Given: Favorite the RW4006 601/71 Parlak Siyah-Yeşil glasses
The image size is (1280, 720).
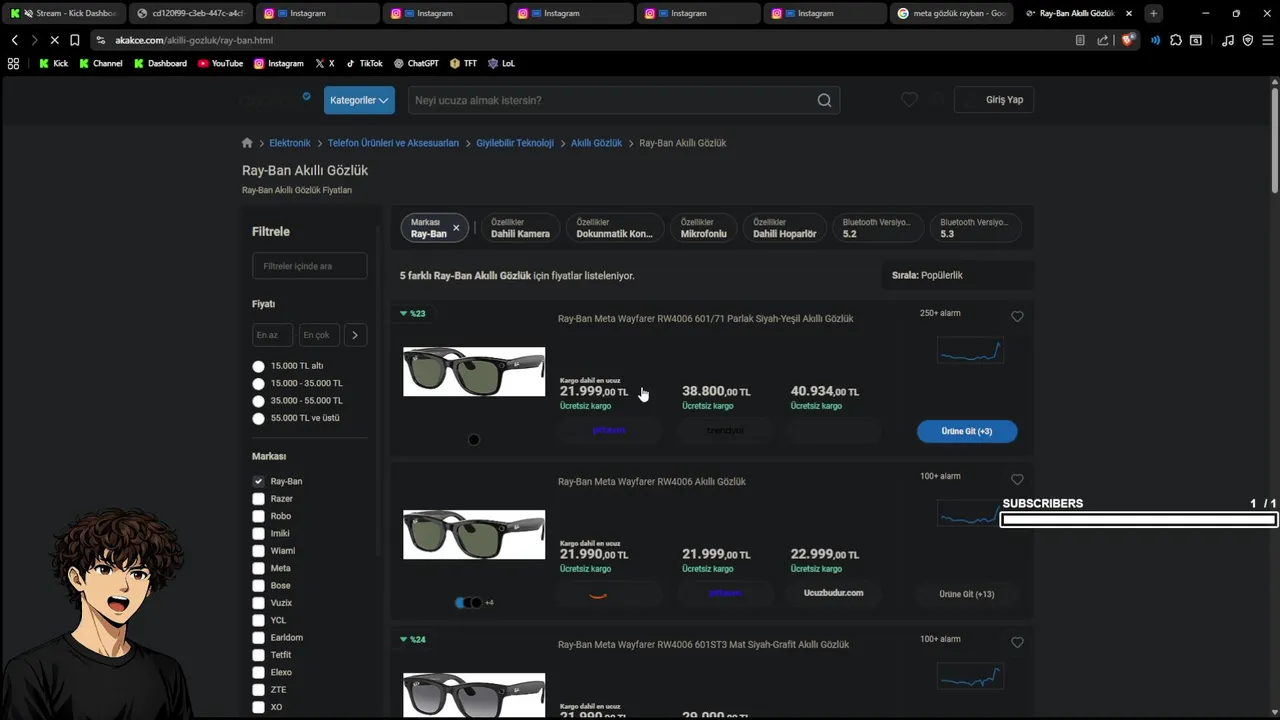Looking at the screenshot, I should pos(1017,316).
